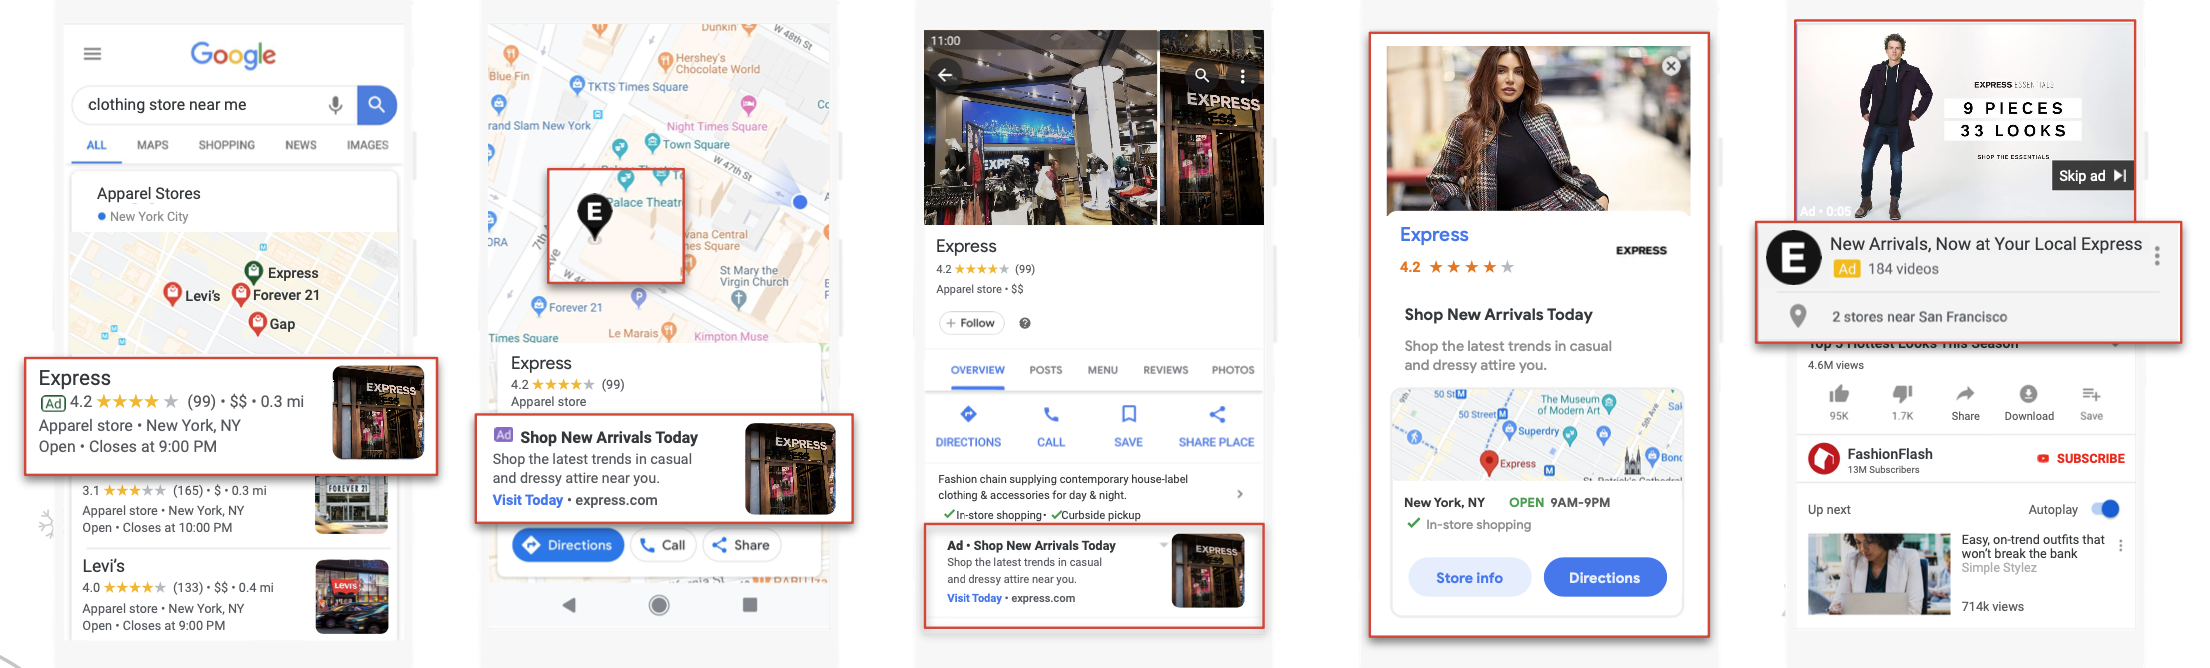The width and height of the screenshot is (2210, 668).
Task: Tap the Download icon under the video
Action: [2028, 394]
